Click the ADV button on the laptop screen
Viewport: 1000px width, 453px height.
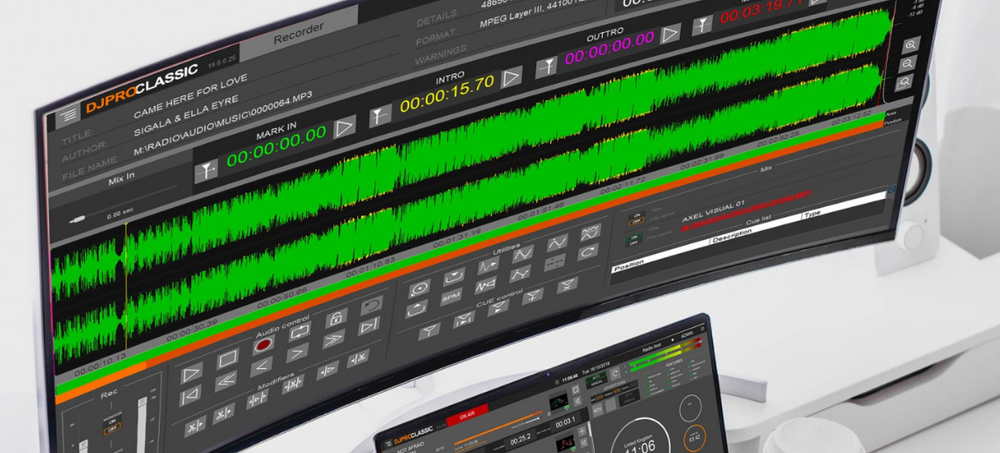[597, 410]
